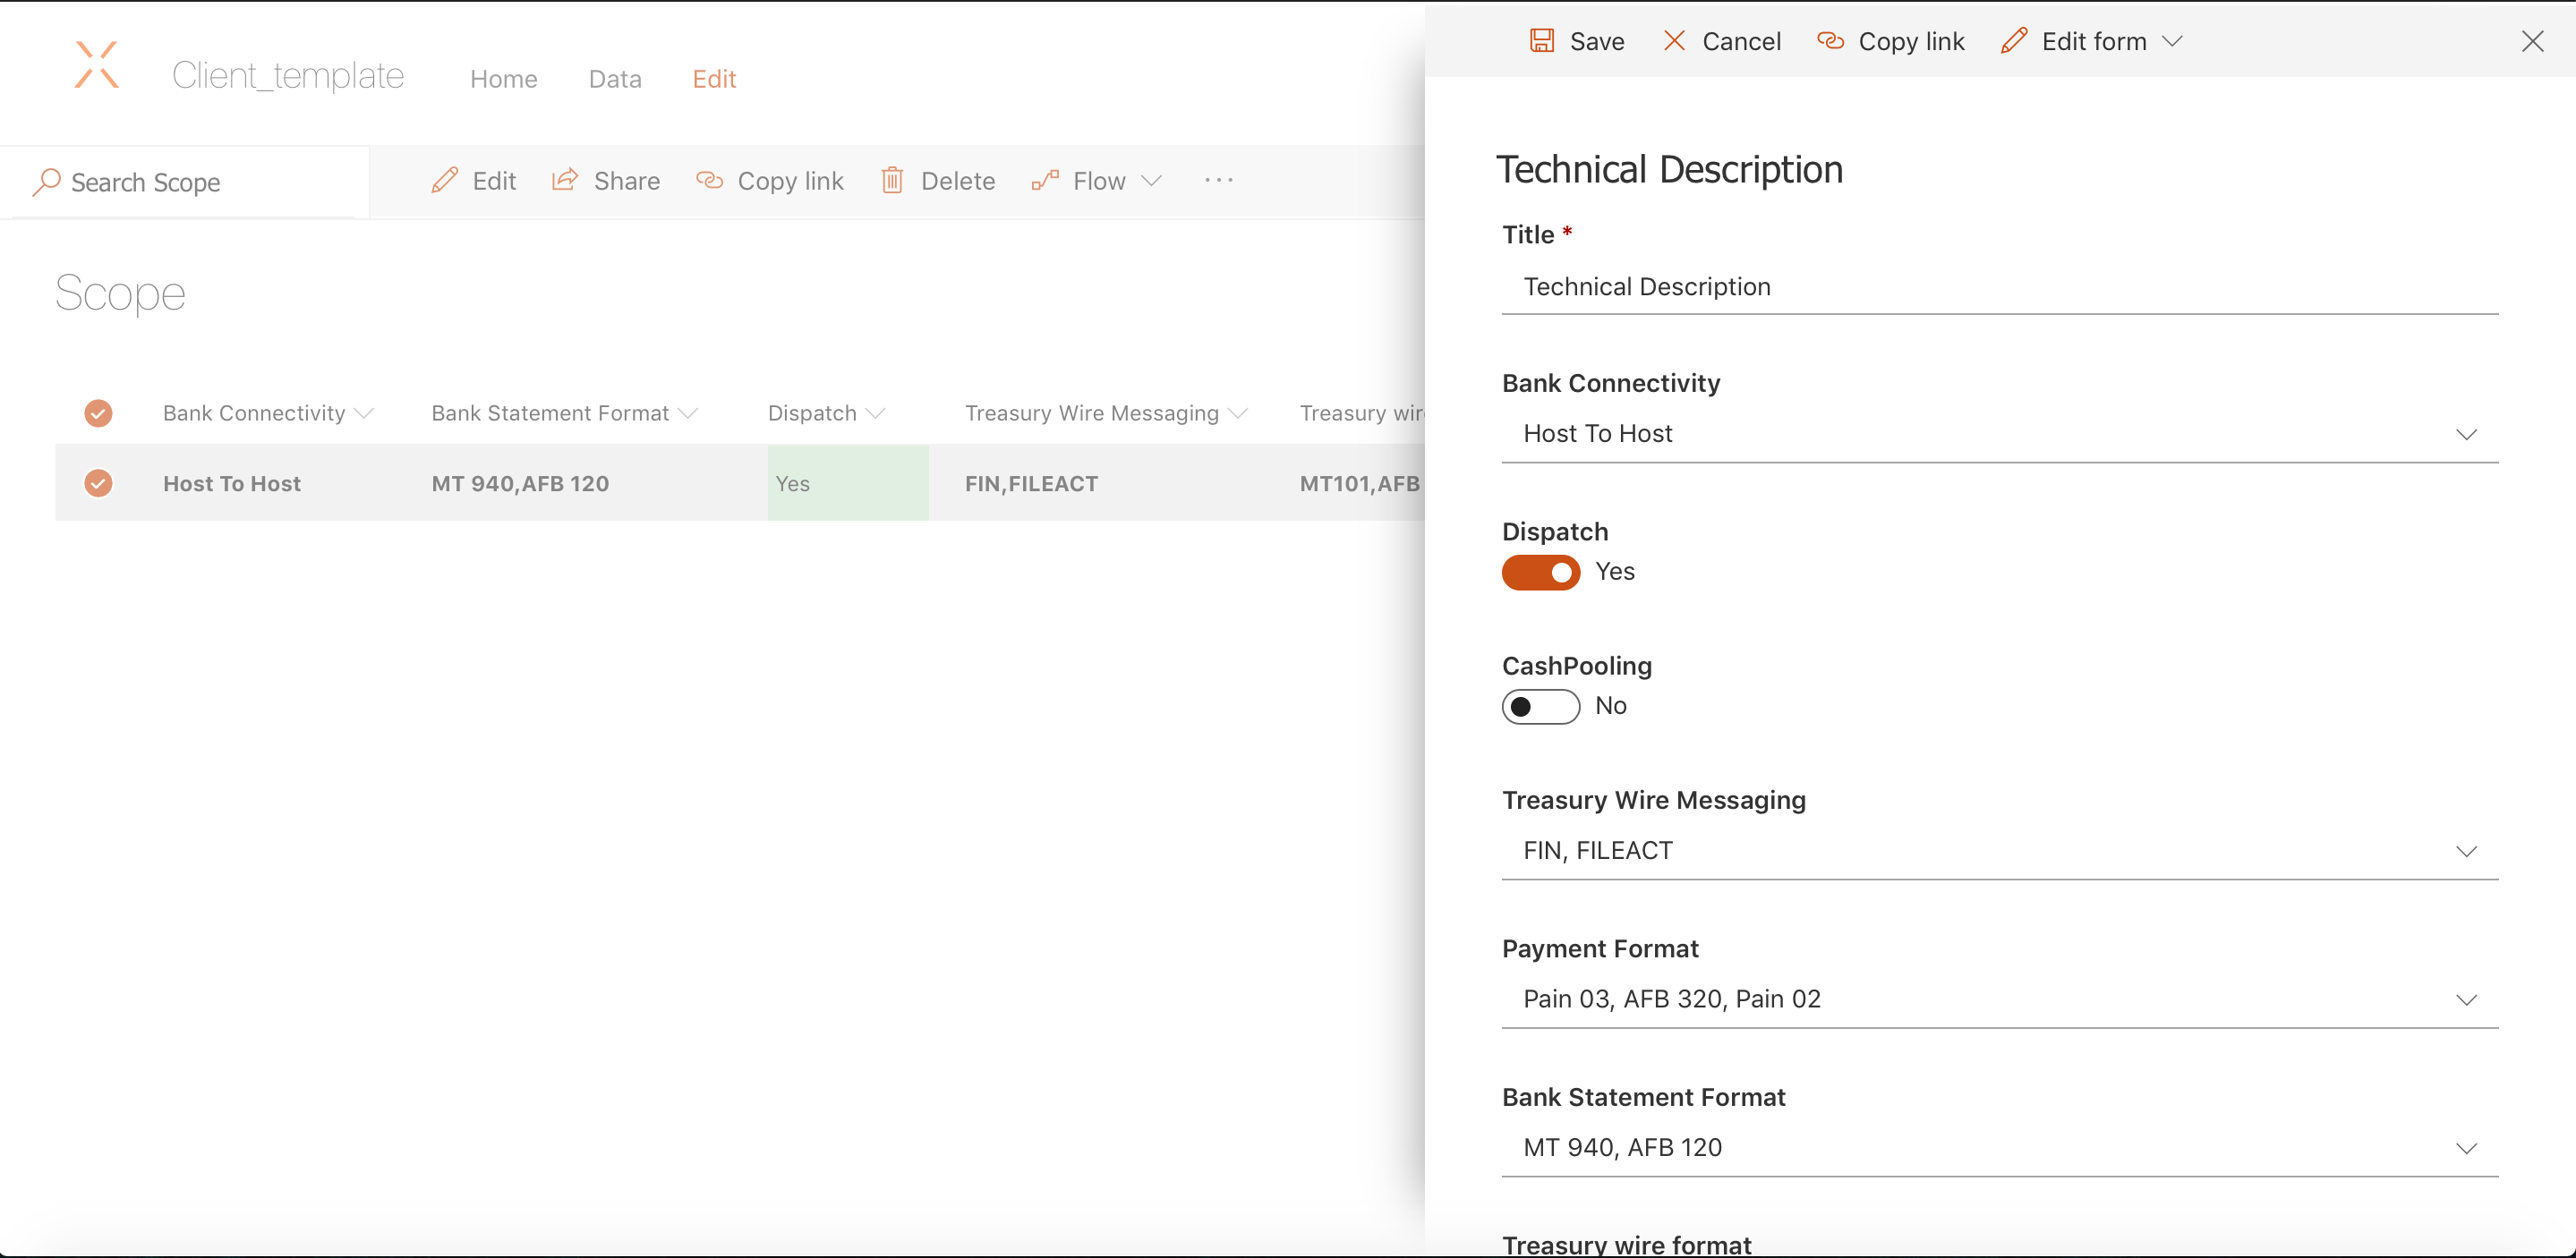The width and height of the screenshot is (2576, 1258).
Task: Select the Edit navigation tab
Action: [714, 79]
